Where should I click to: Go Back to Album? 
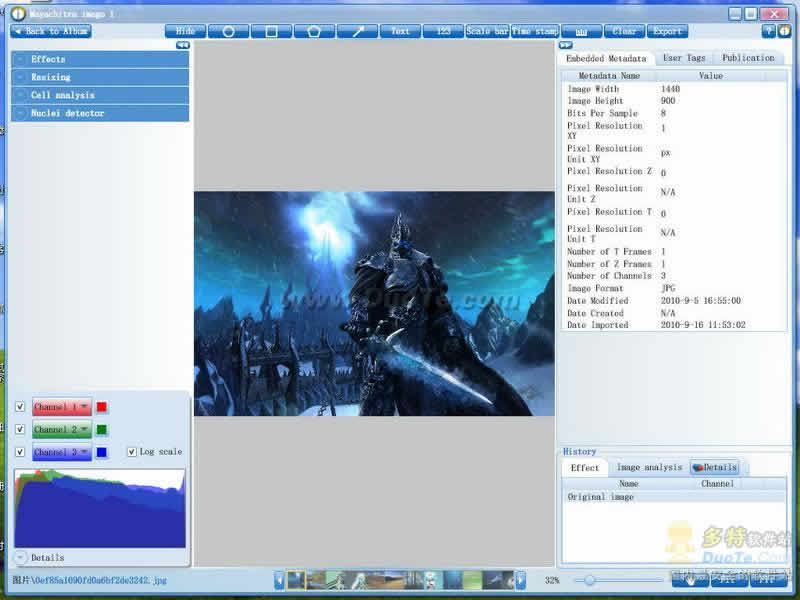tap(51, 31)
